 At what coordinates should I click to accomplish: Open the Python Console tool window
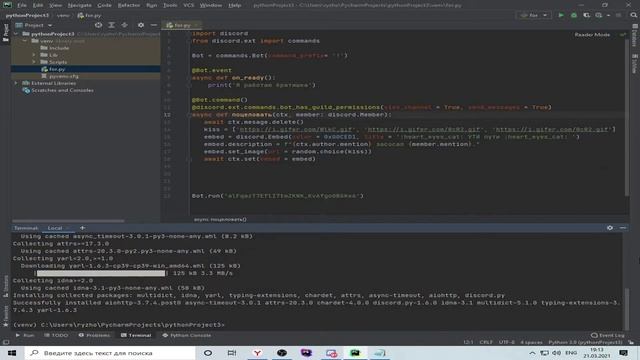(187, 335)
